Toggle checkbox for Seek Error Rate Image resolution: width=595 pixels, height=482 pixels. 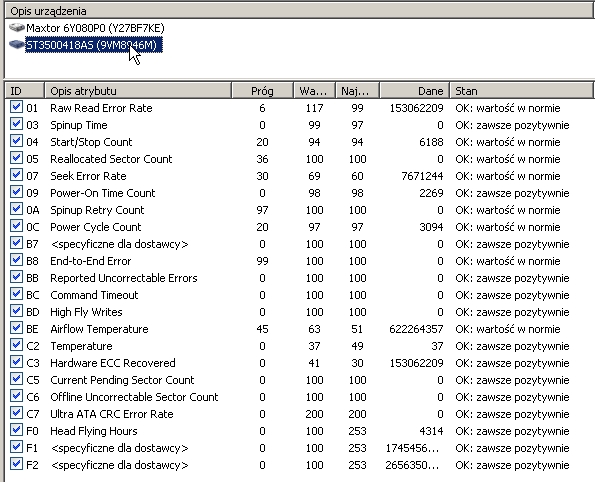16,175
